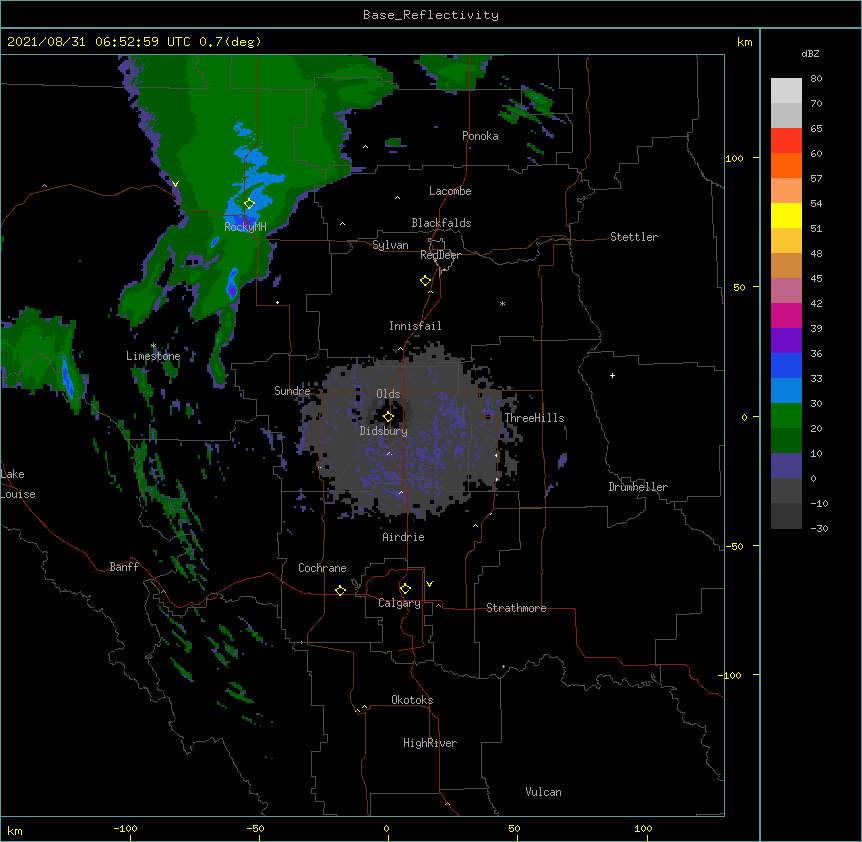The height and width of the screenshot is (842, 862).
Task: Click the Ponoka town label
Action: point(480,136)
